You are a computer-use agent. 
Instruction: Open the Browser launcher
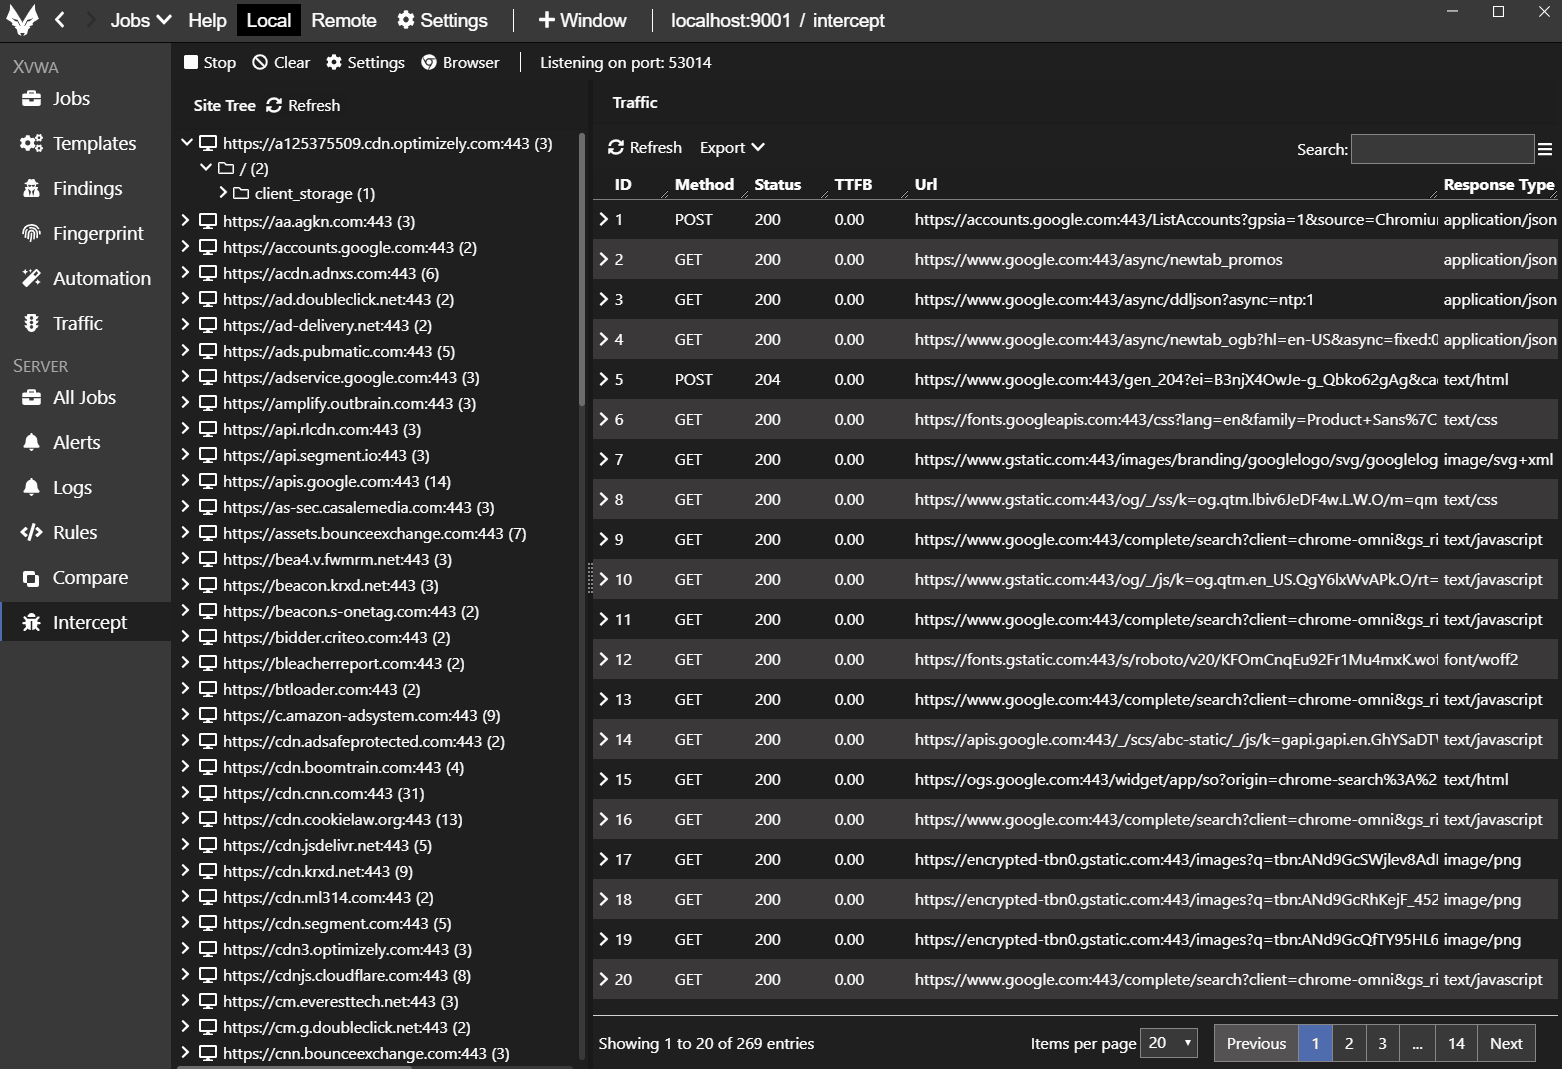point(460,63)
